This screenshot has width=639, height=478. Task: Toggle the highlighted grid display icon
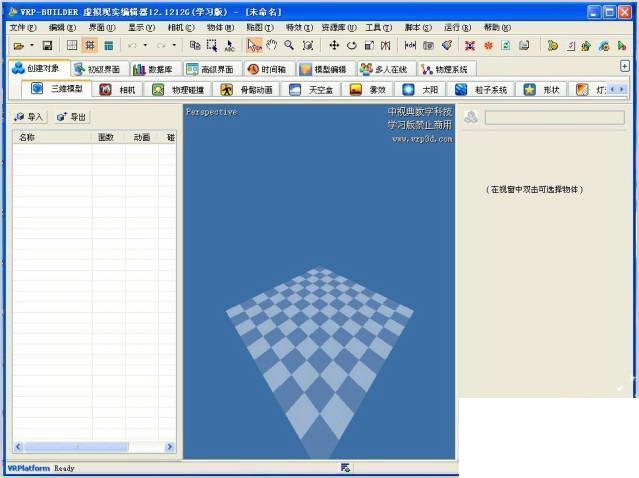pos(90,45)
